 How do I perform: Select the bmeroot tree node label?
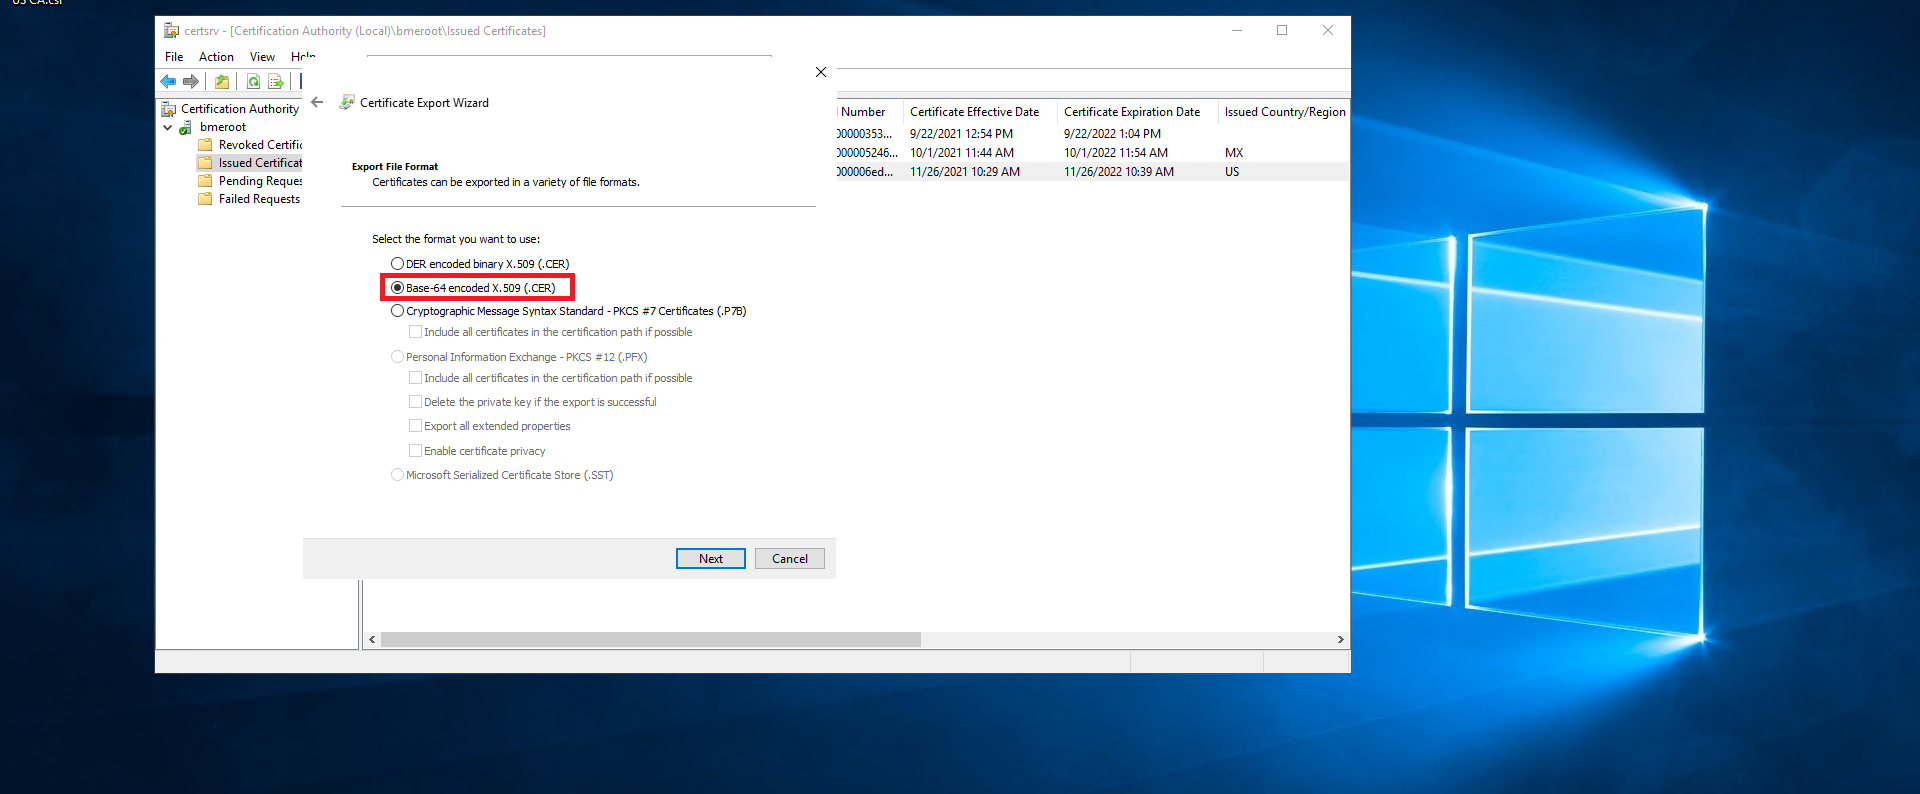tap(223, 127)
